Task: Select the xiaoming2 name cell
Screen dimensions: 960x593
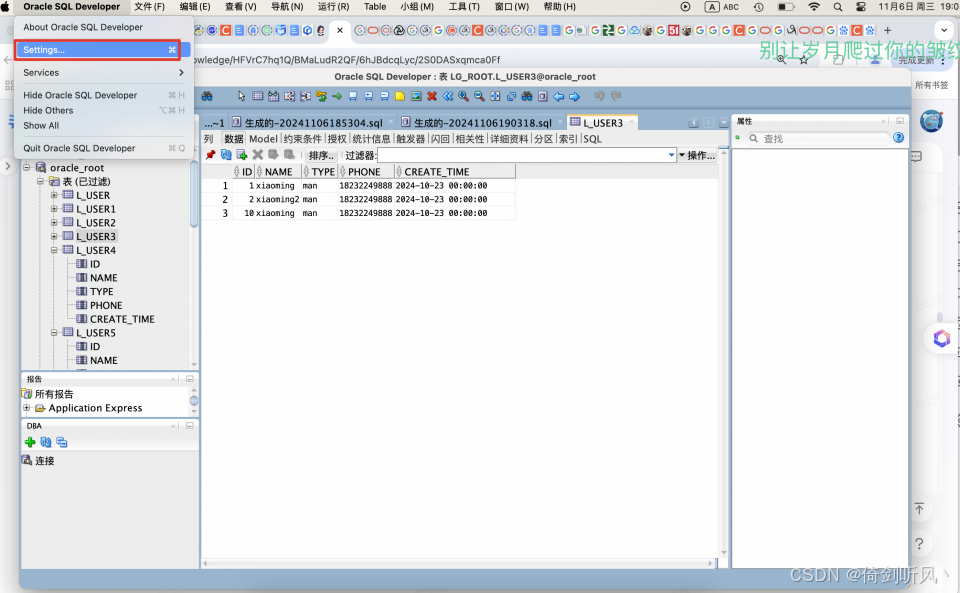Action: pos(277,200)
